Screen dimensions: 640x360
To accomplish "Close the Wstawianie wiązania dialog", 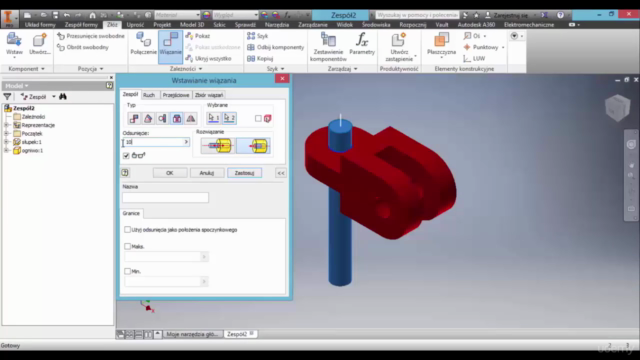I will point(282,78).
